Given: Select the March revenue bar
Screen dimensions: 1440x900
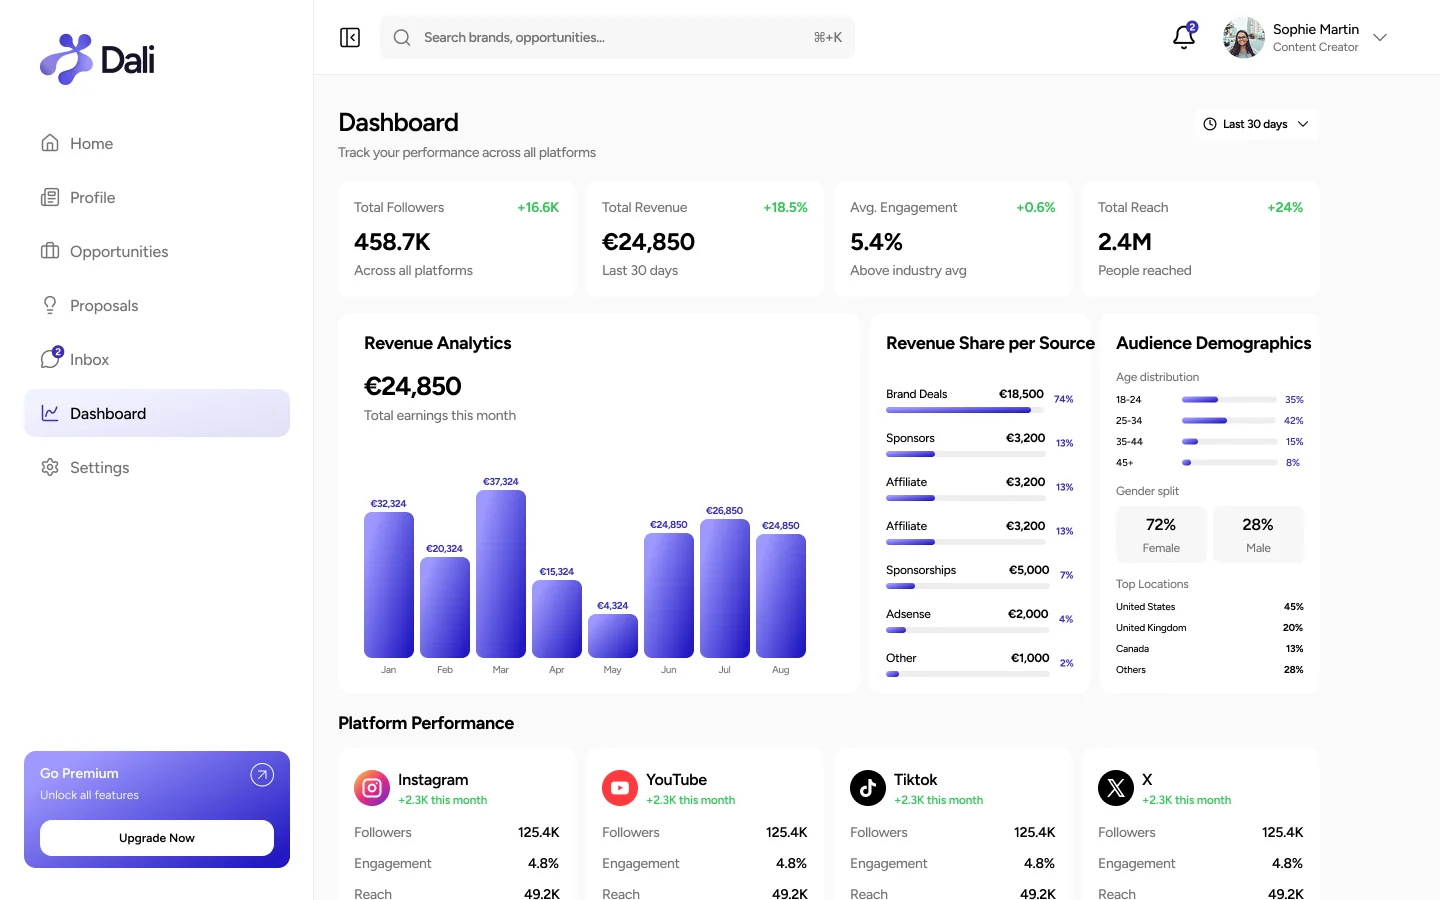Looking at the screenshot, I should (x=501, y=574).
